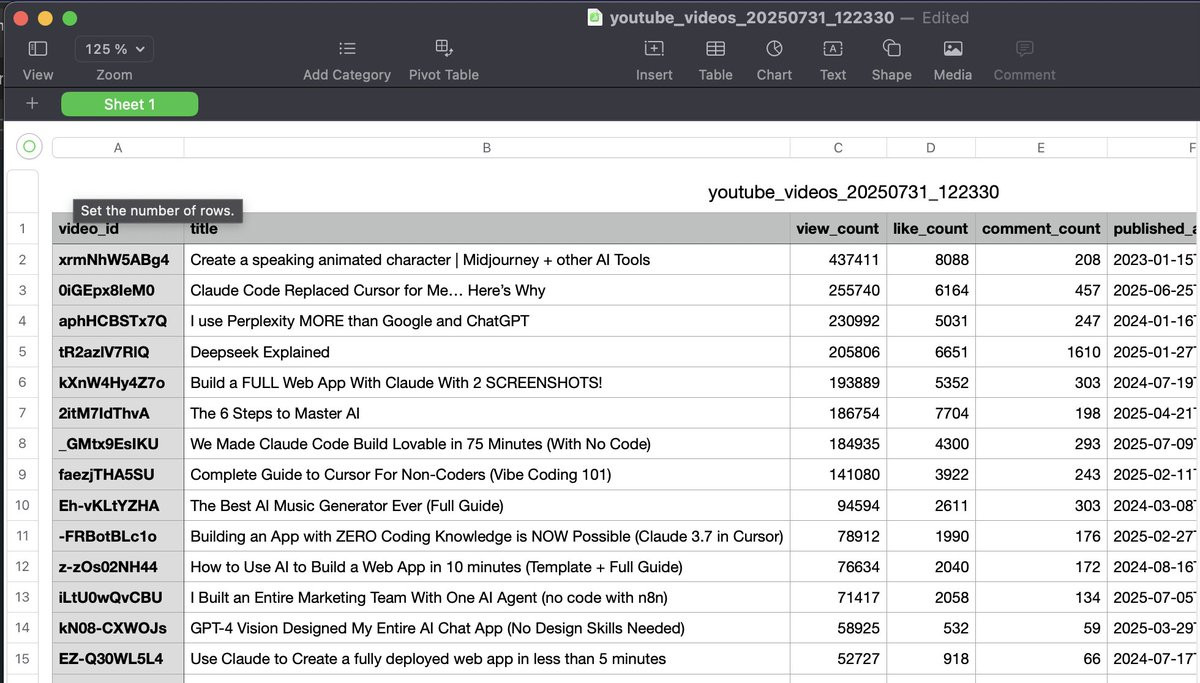Select row 5 header
1200x683 pixels.
pos(22,352)
